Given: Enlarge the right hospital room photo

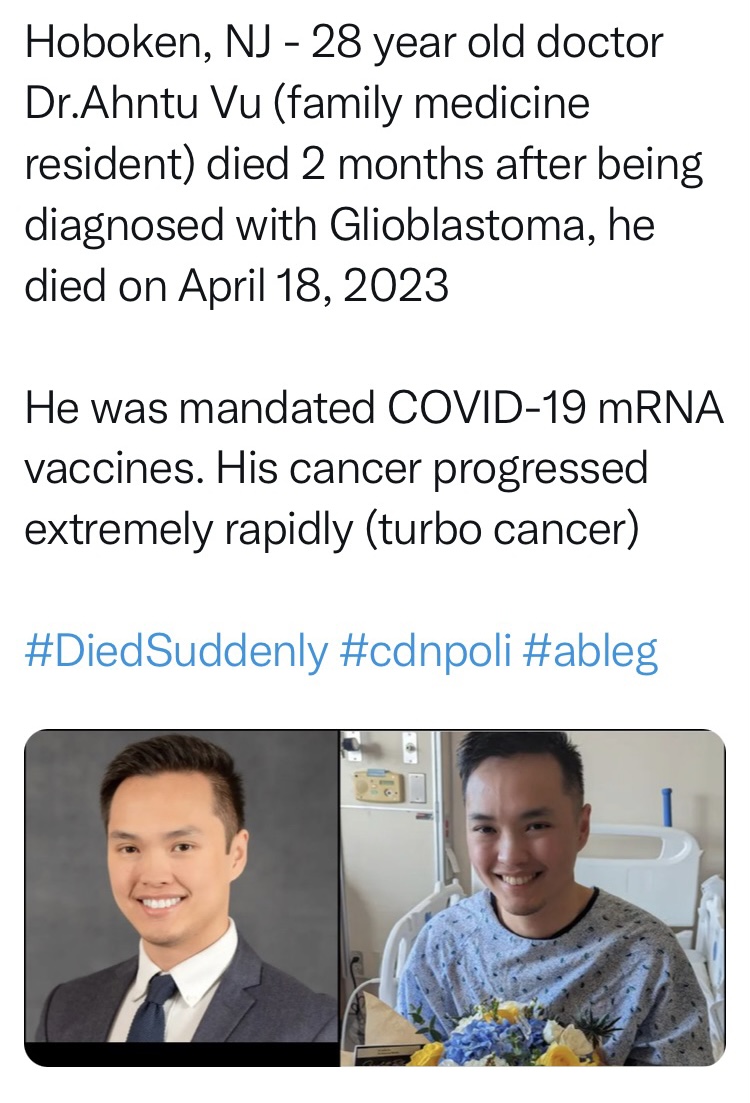Looking at the screenshot, I should 532,885.
